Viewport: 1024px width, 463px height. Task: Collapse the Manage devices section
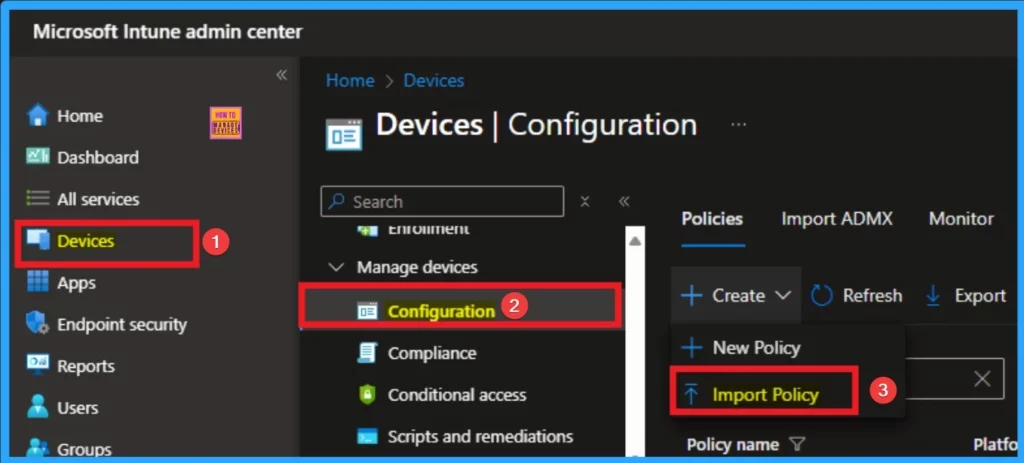[336, 267]
